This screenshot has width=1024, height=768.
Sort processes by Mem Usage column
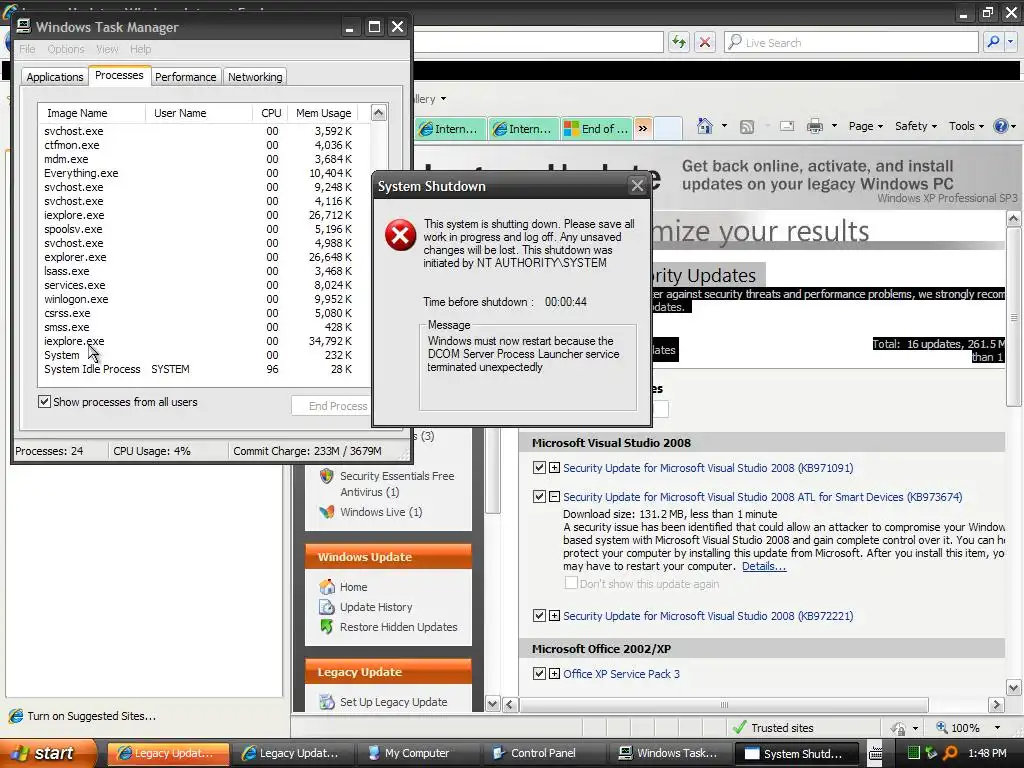point(323,113)
